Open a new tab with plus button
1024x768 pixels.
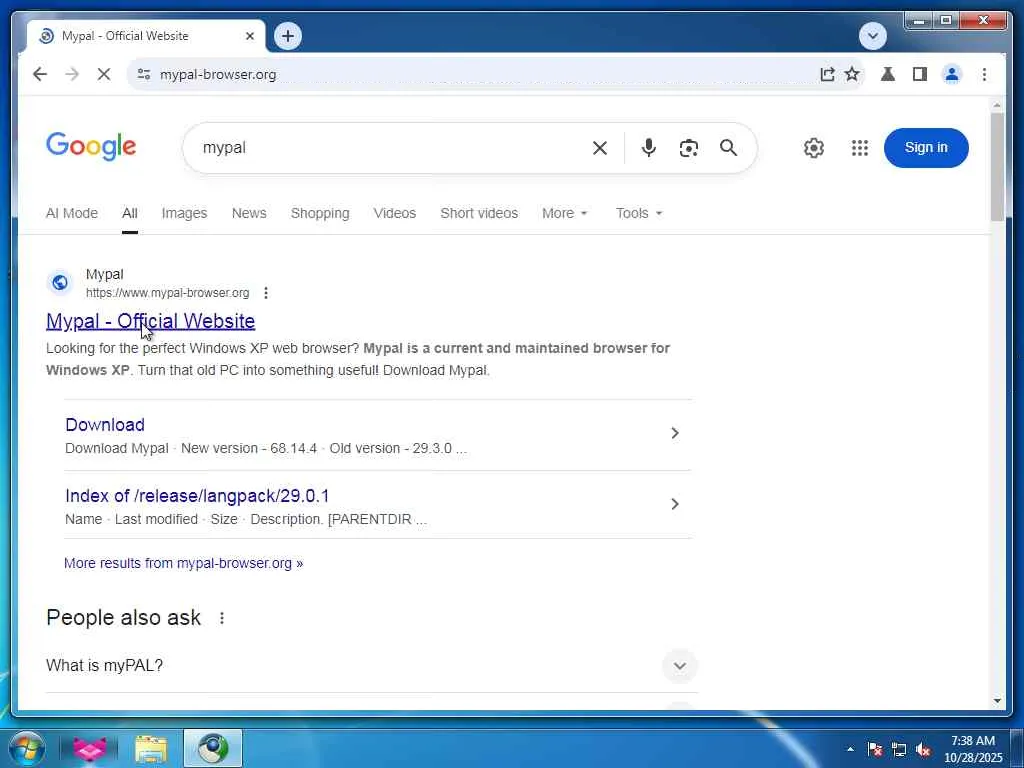click(288, 36)
